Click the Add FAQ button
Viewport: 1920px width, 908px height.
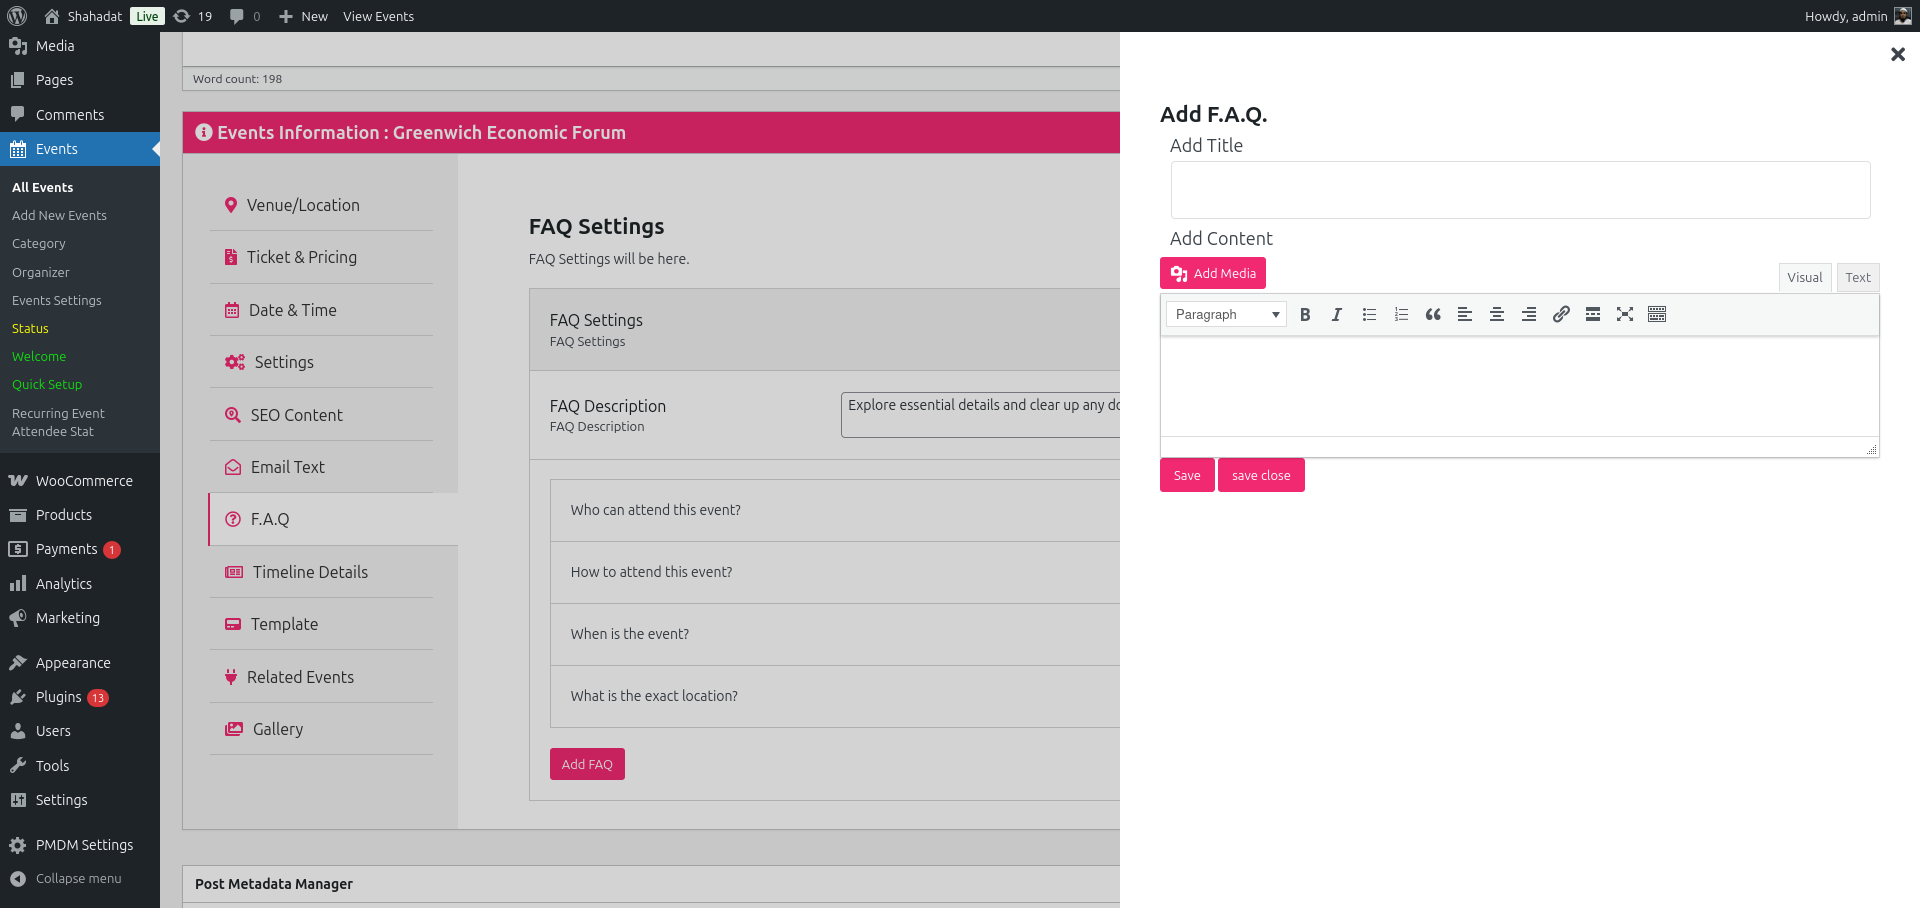point(587,764)
